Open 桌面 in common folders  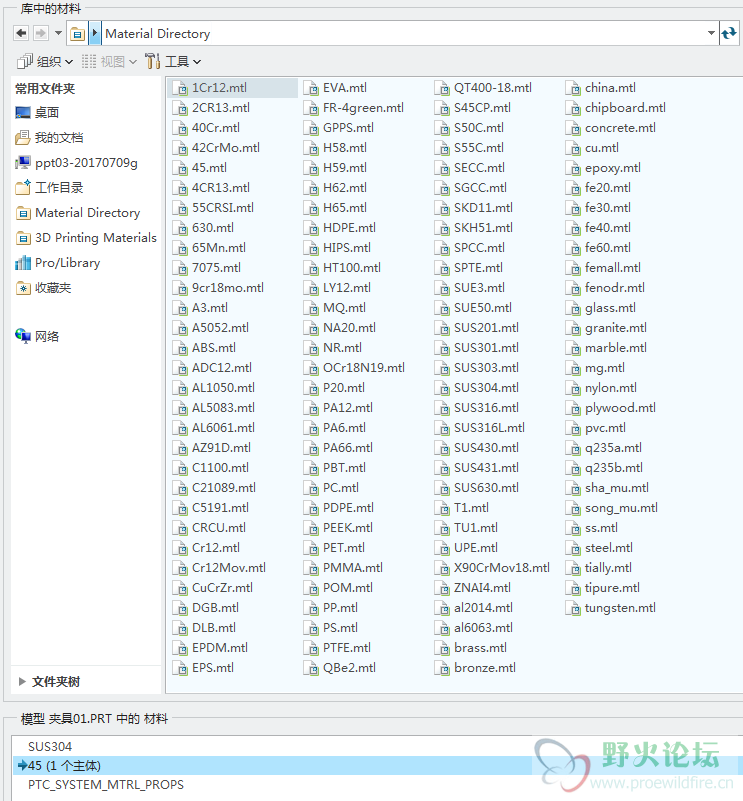click(37, 112)
